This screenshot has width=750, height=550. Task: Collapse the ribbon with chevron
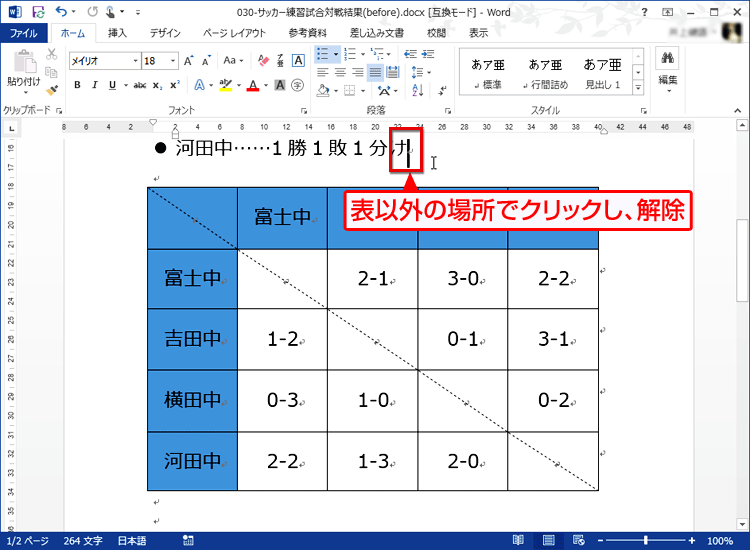(738, 110)
